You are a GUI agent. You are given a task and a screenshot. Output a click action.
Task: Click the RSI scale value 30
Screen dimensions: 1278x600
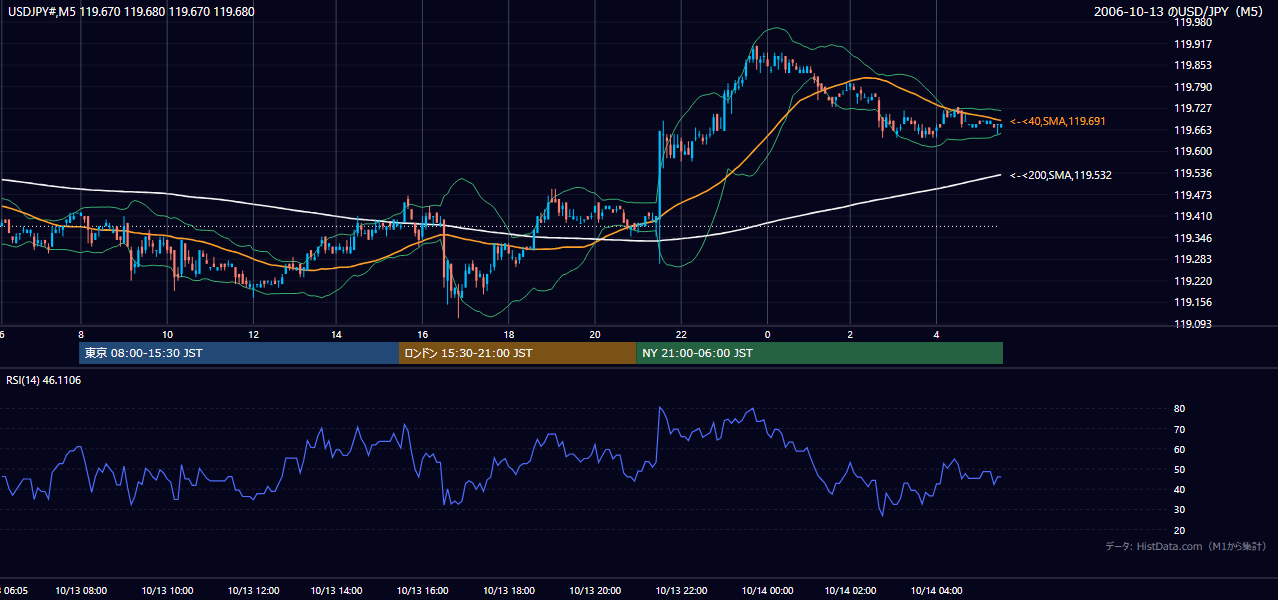click(1180, 510)
